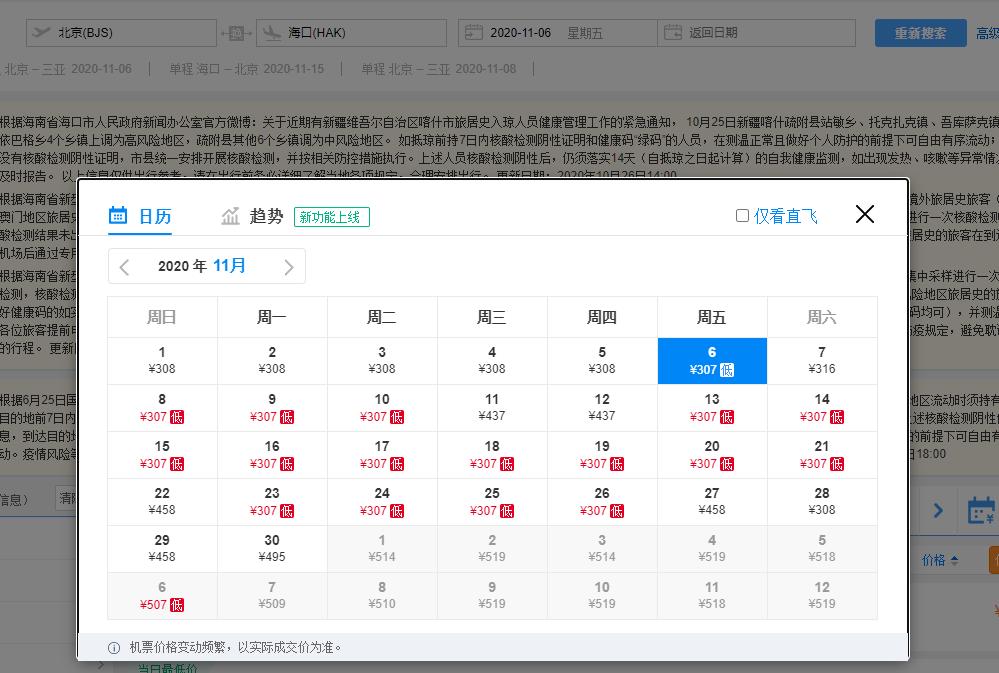Open the blue price calendar icon
Viewport: 999px width, 673px height.
983,510
